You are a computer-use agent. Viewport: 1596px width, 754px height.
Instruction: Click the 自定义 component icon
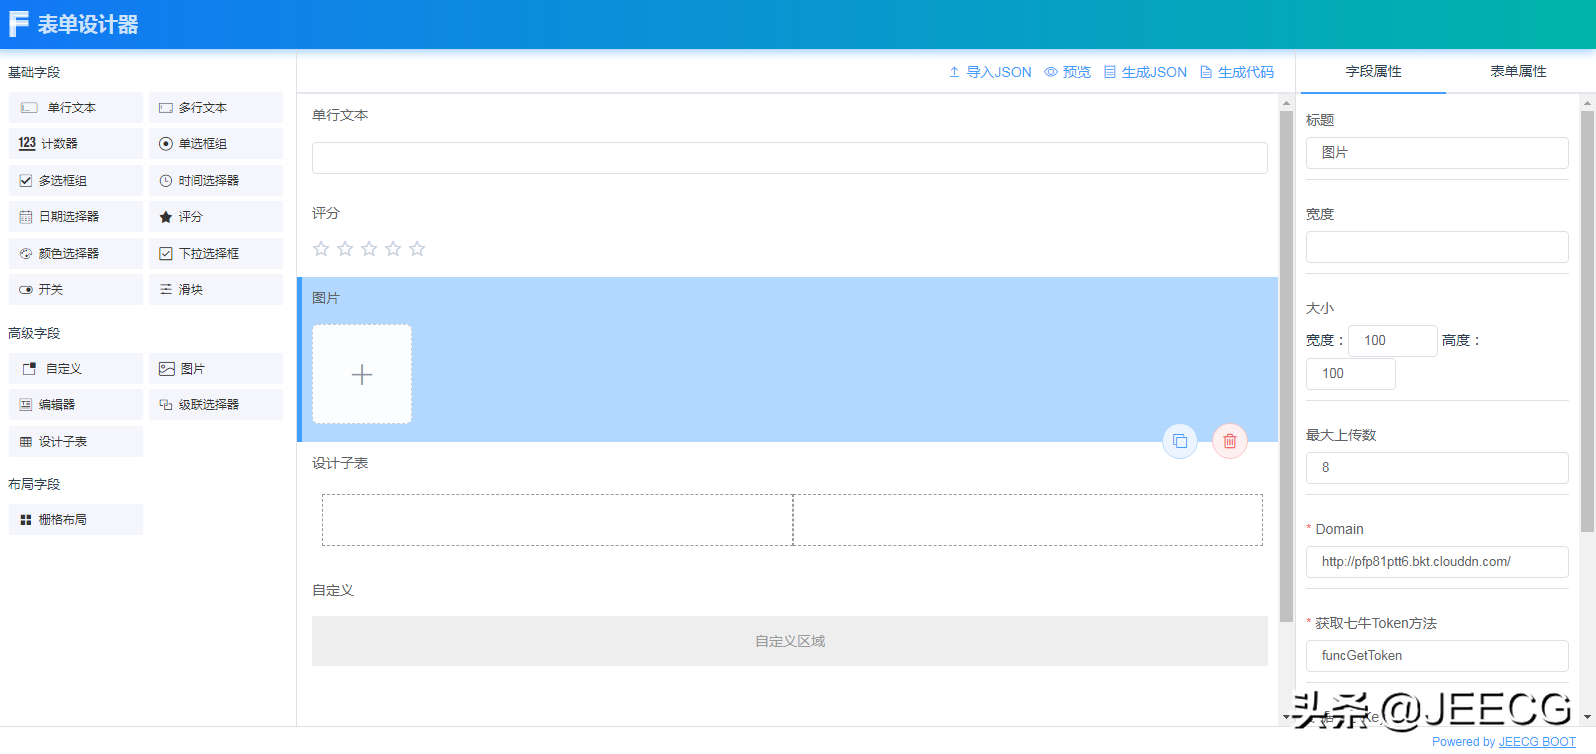click(x=29, y=369)
